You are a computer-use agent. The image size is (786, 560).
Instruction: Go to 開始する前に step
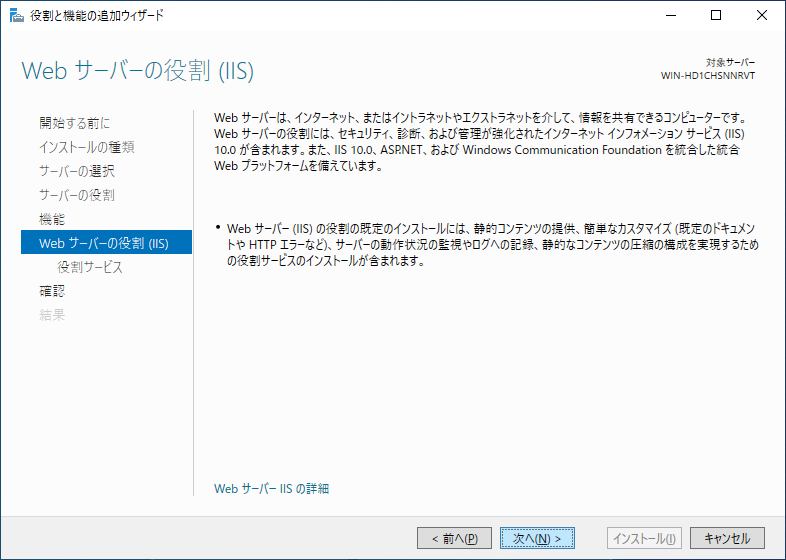[75, 123]
